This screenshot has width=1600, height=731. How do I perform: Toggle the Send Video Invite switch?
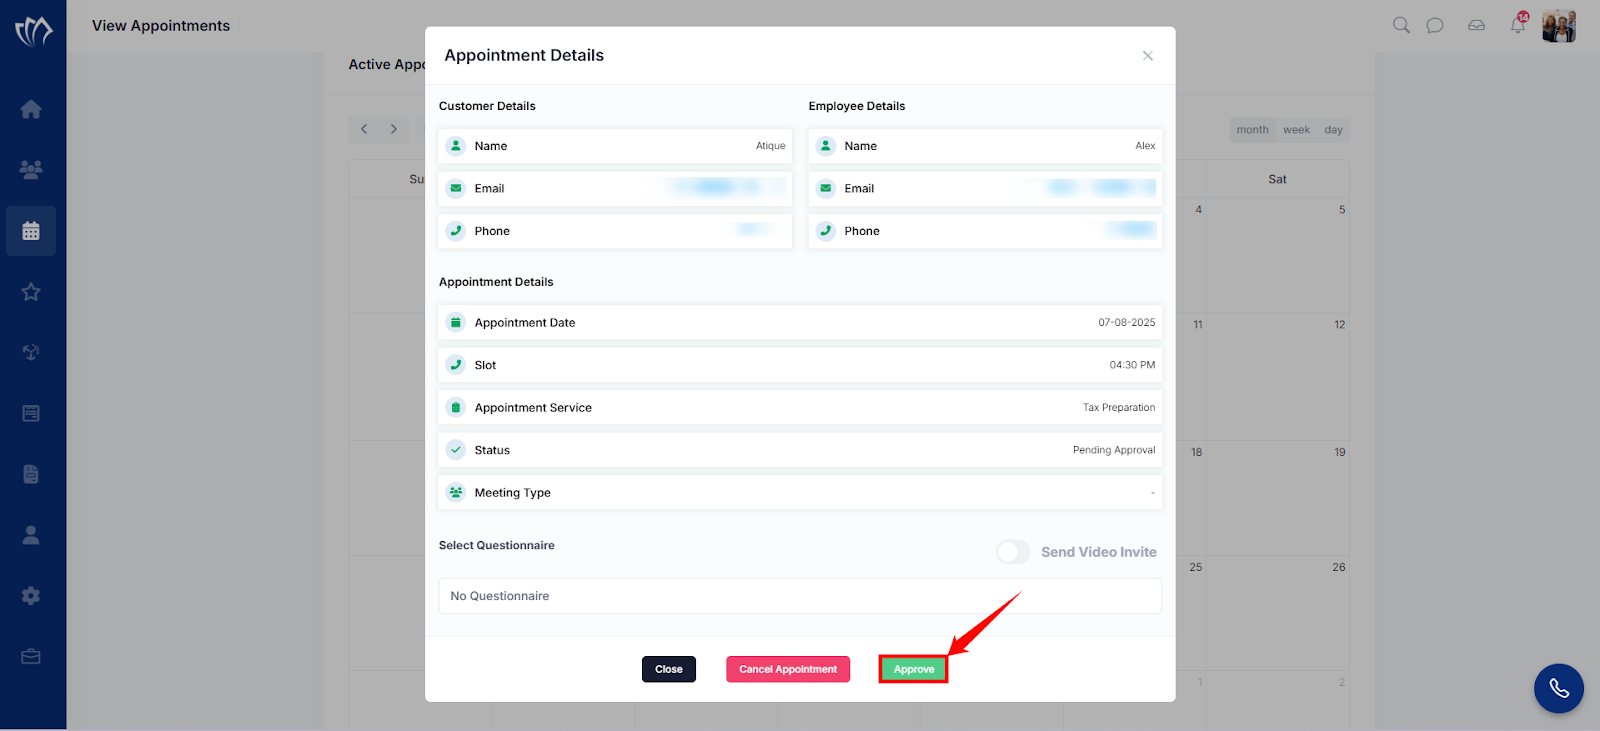[x=1013, y=552]
